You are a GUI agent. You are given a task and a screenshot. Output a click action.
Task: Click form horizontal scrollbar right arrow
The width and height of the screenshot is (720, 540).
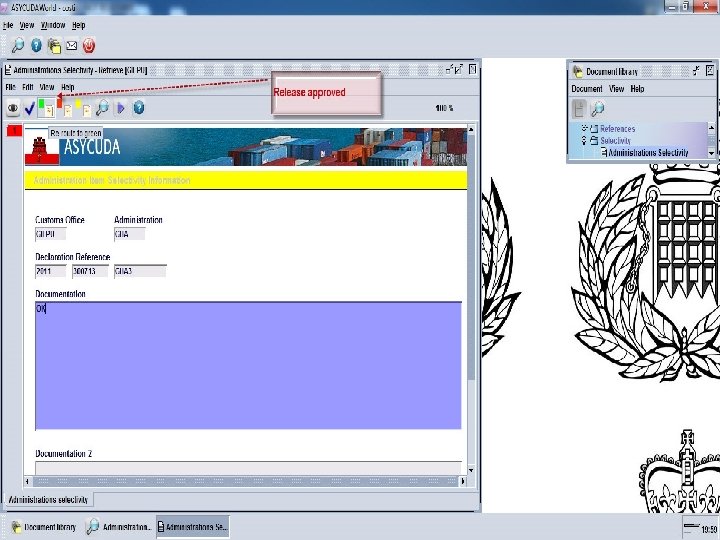coord(463,481)
